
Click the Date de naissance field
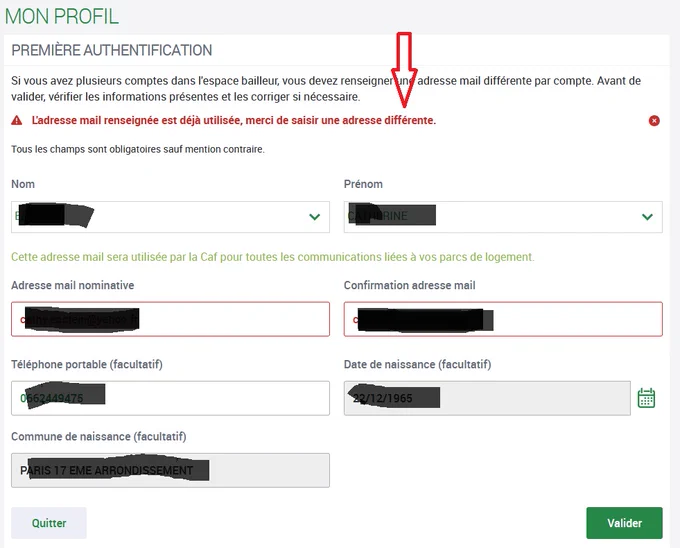point(487,398)
